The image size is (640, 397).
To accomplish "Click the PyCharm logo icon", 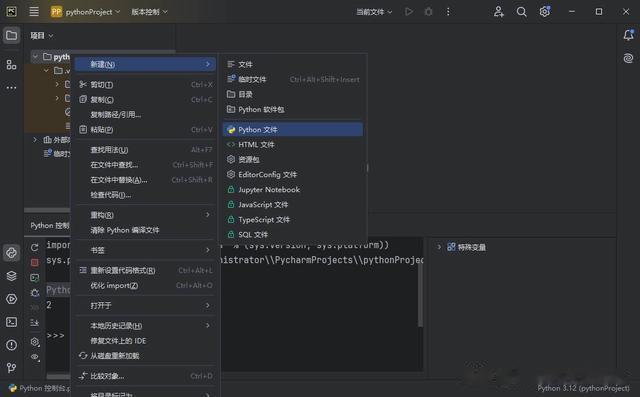I will point(11,12).
